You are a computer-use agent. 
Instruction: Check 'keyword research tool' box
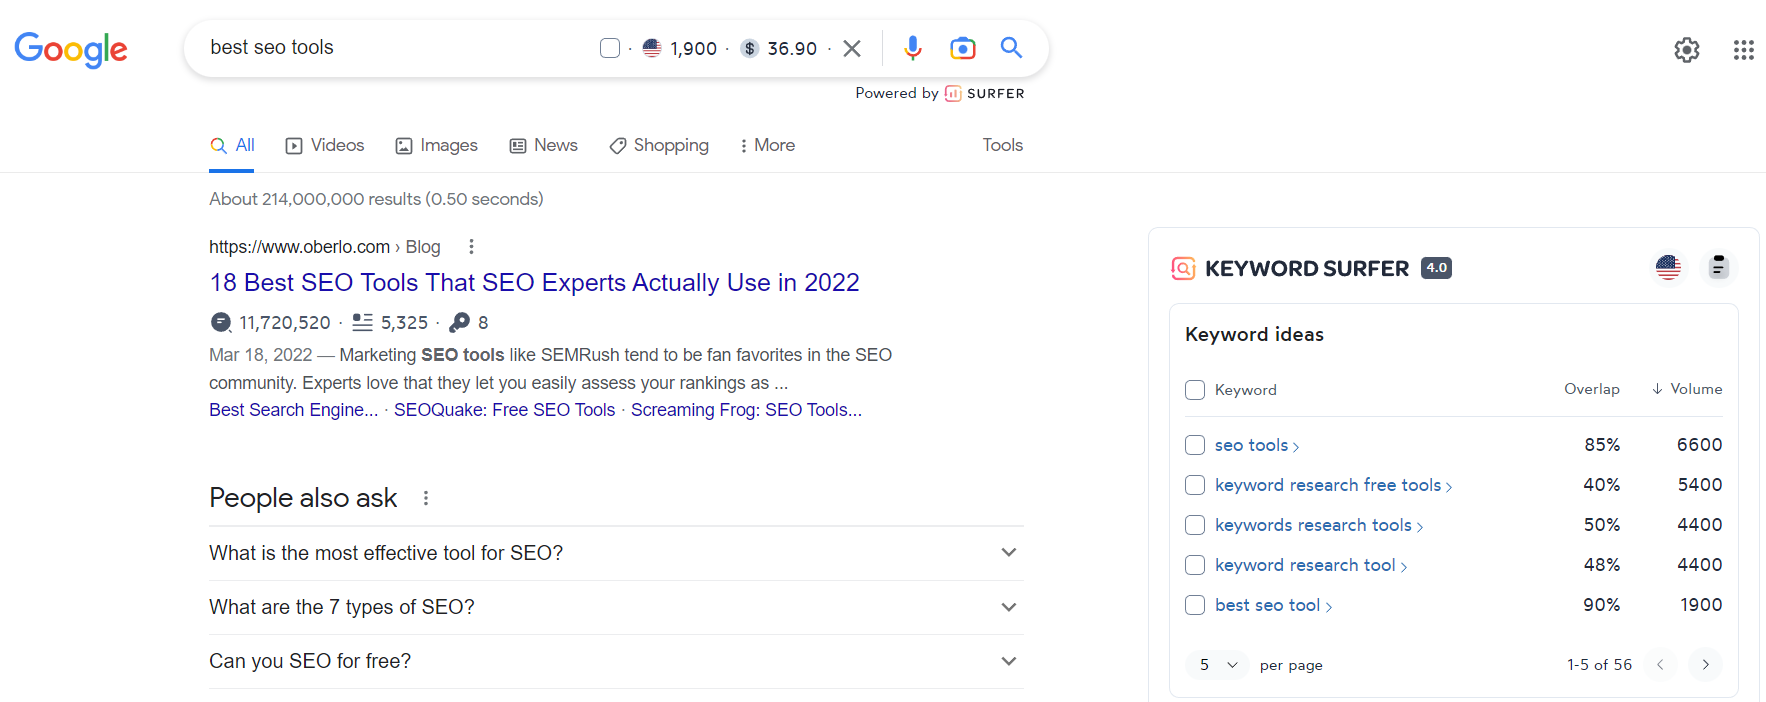tap(1195, 565)
